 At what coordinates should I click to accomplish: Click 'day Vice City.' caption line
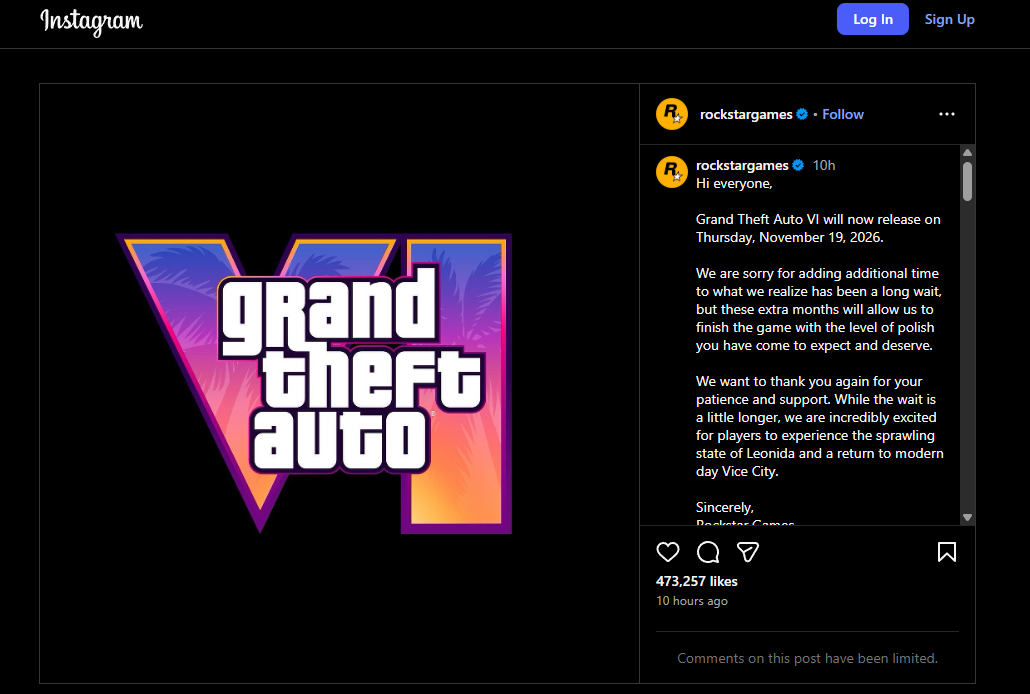point(737,471)
